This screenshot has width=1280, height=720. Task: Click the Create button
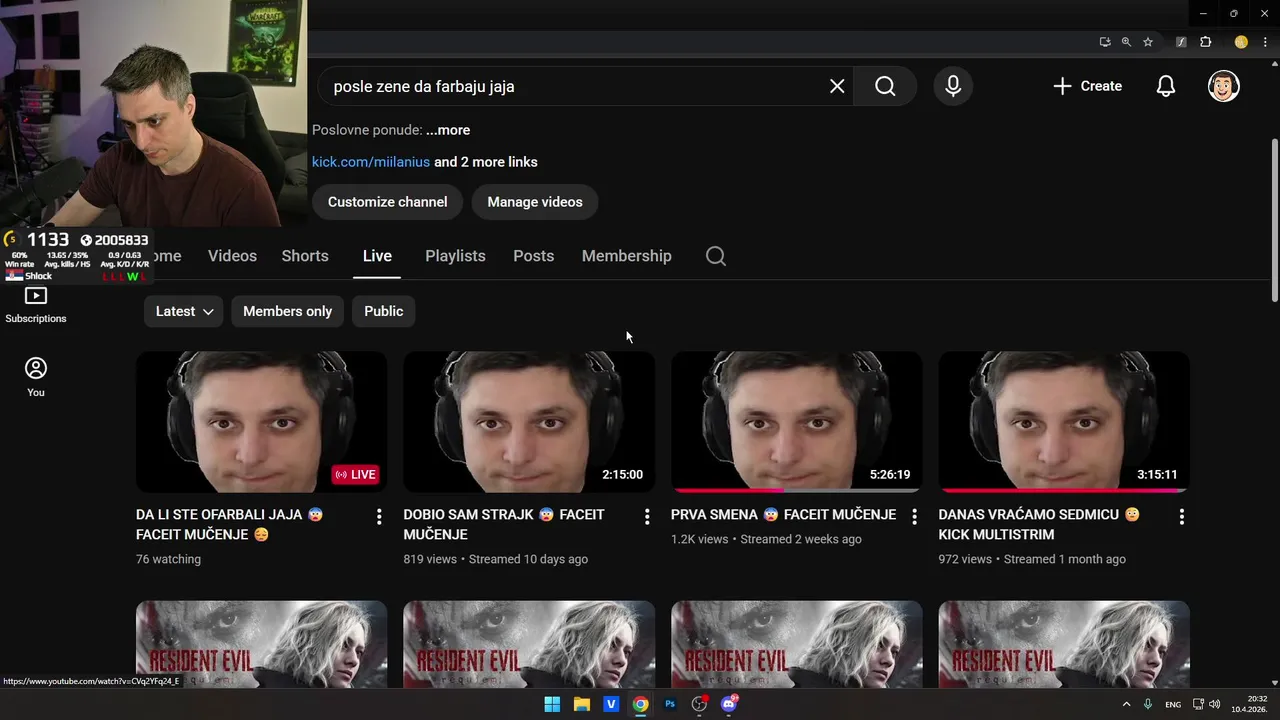click(x=1088, y=86)
